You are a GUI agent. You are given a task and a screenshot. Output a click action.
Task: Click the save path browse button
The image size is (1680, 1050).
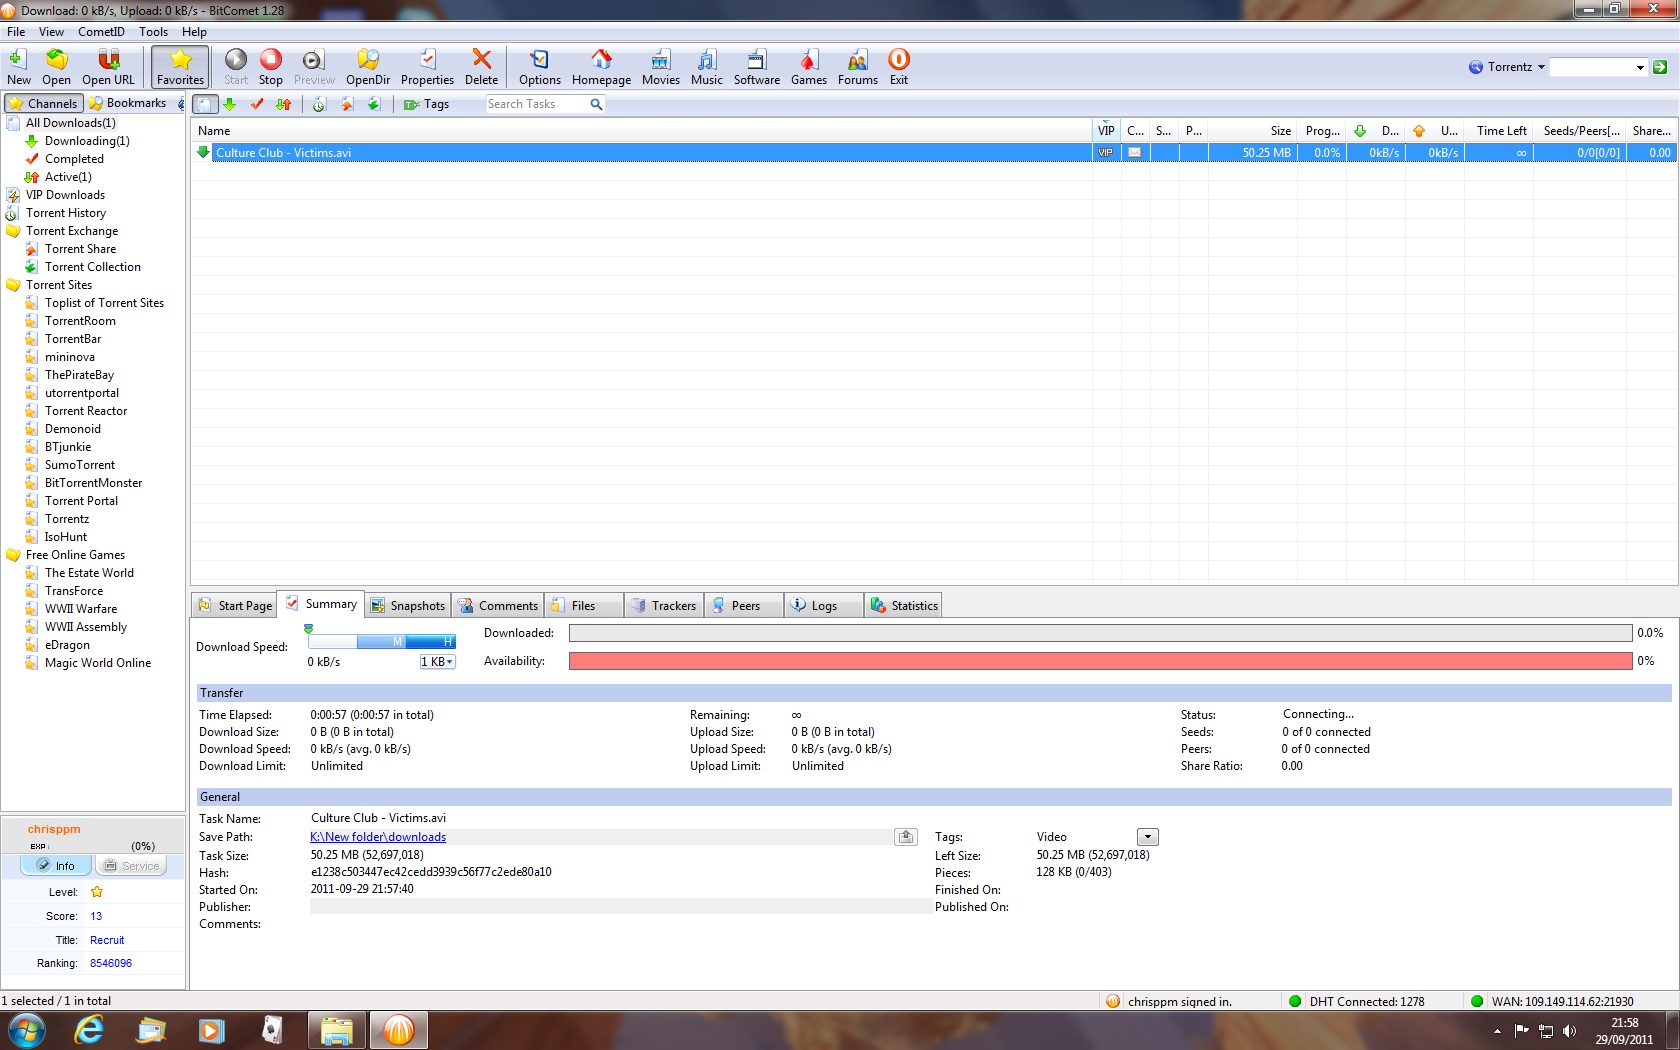click(906, 837)
